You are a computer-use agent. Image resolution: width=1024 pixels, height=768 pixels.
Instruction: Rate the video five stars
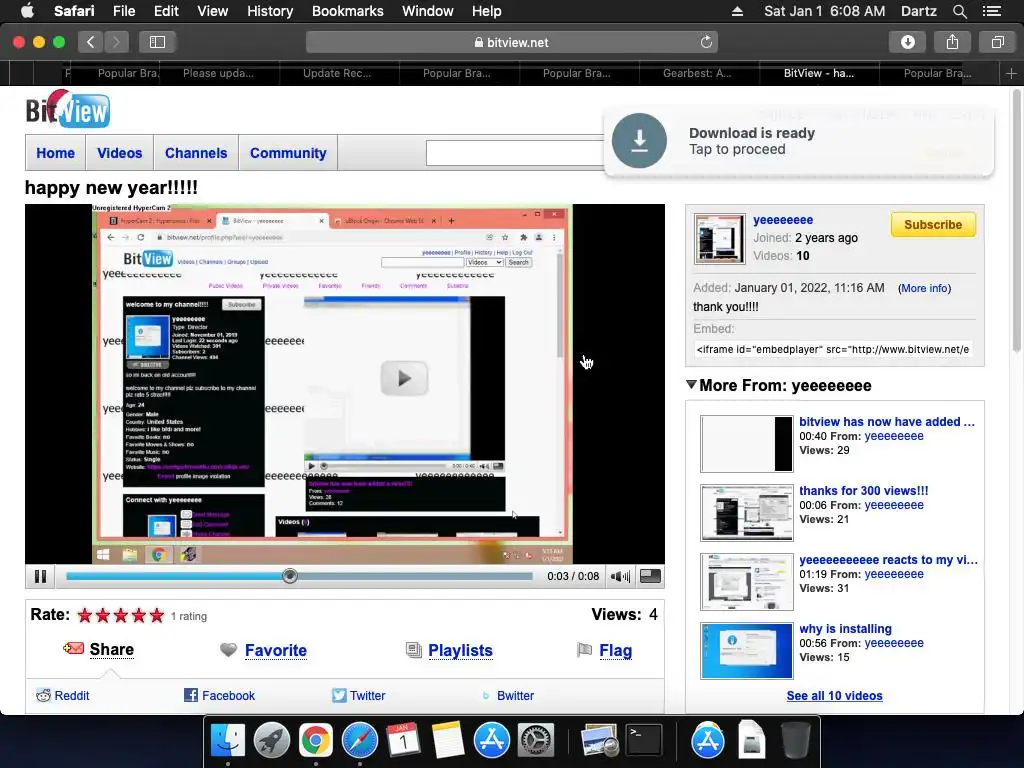tap(157, 615)
